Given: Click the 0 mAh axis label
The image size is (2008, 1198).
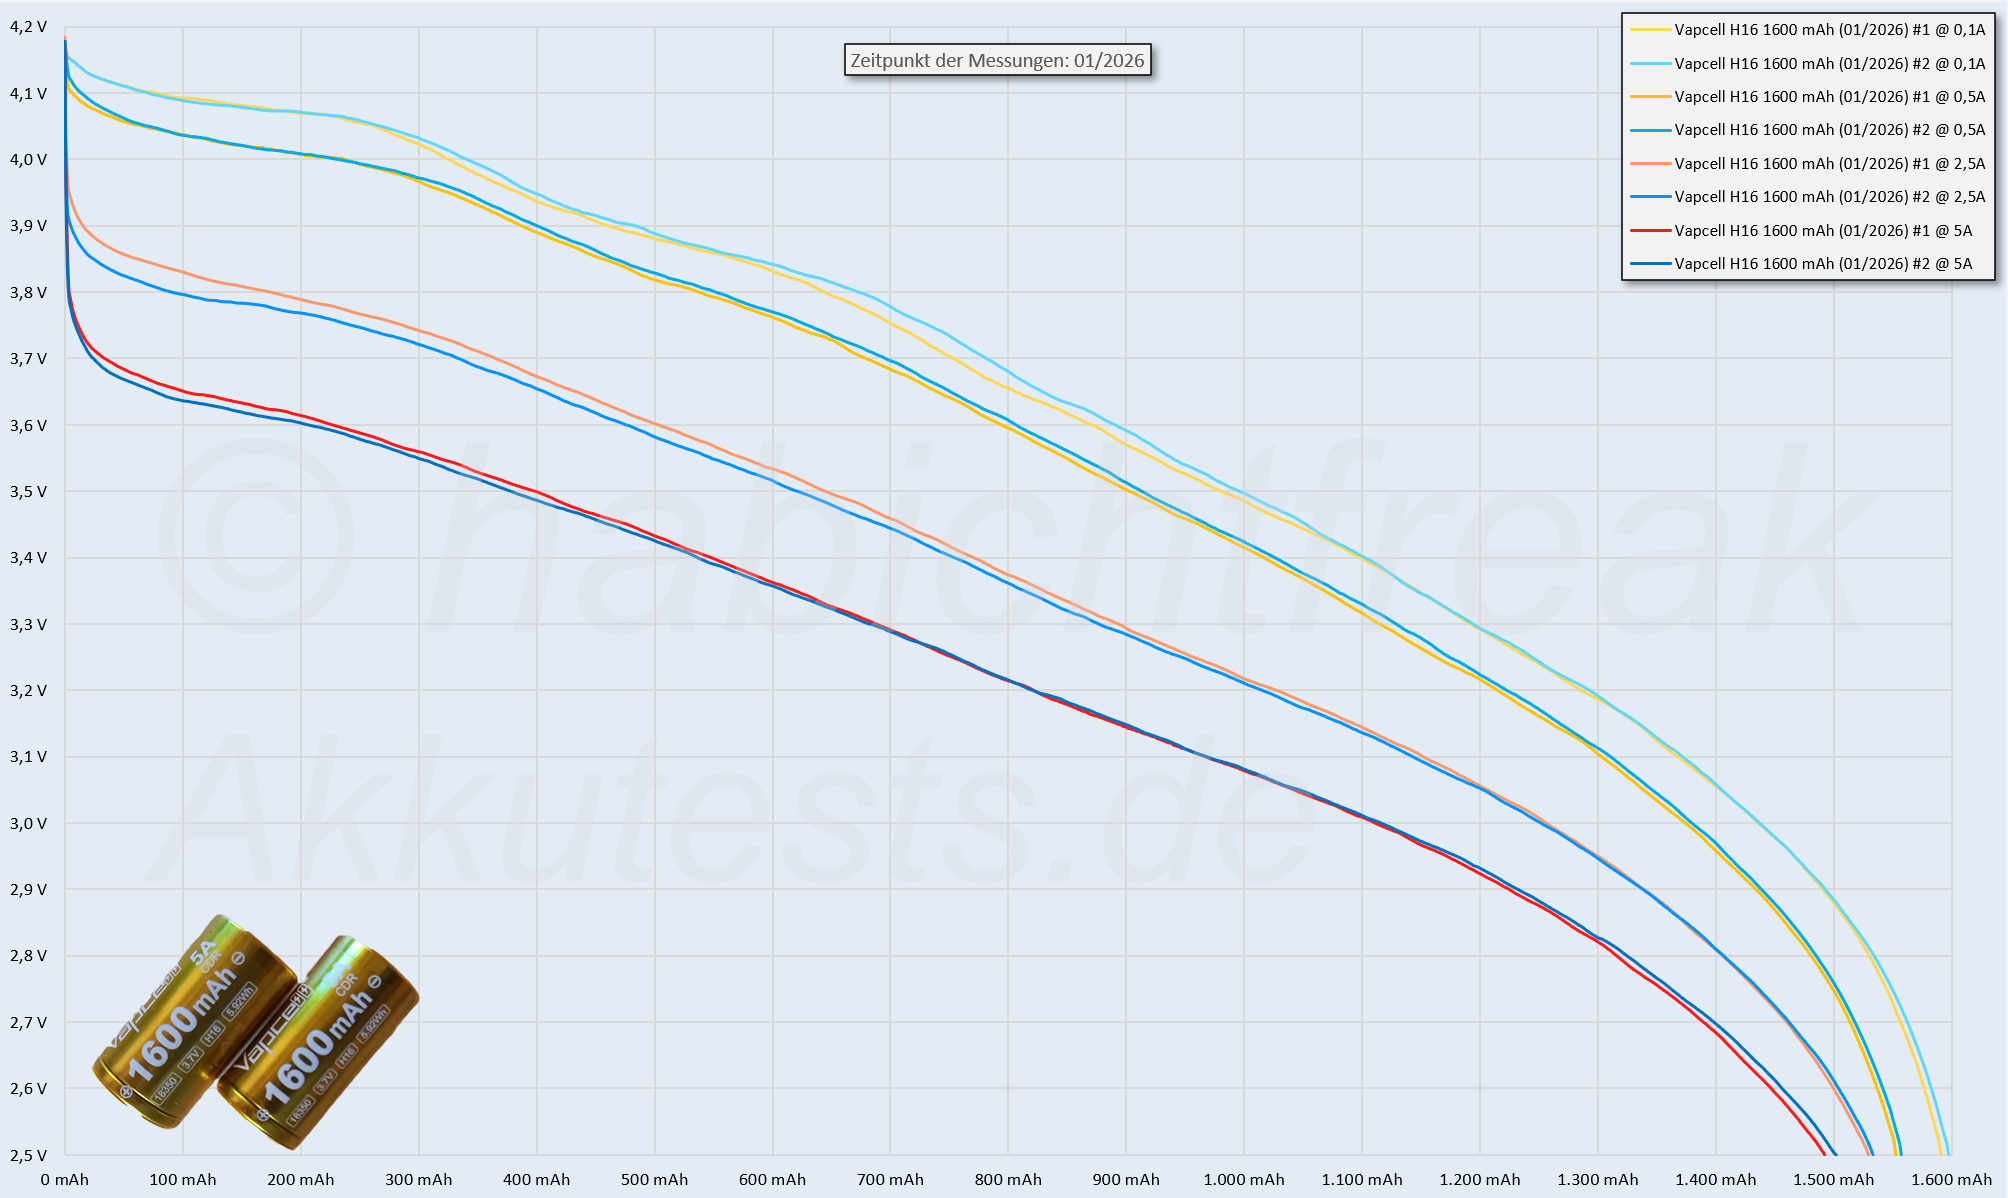Looking at the screenshot, I should pos(65,1180).
